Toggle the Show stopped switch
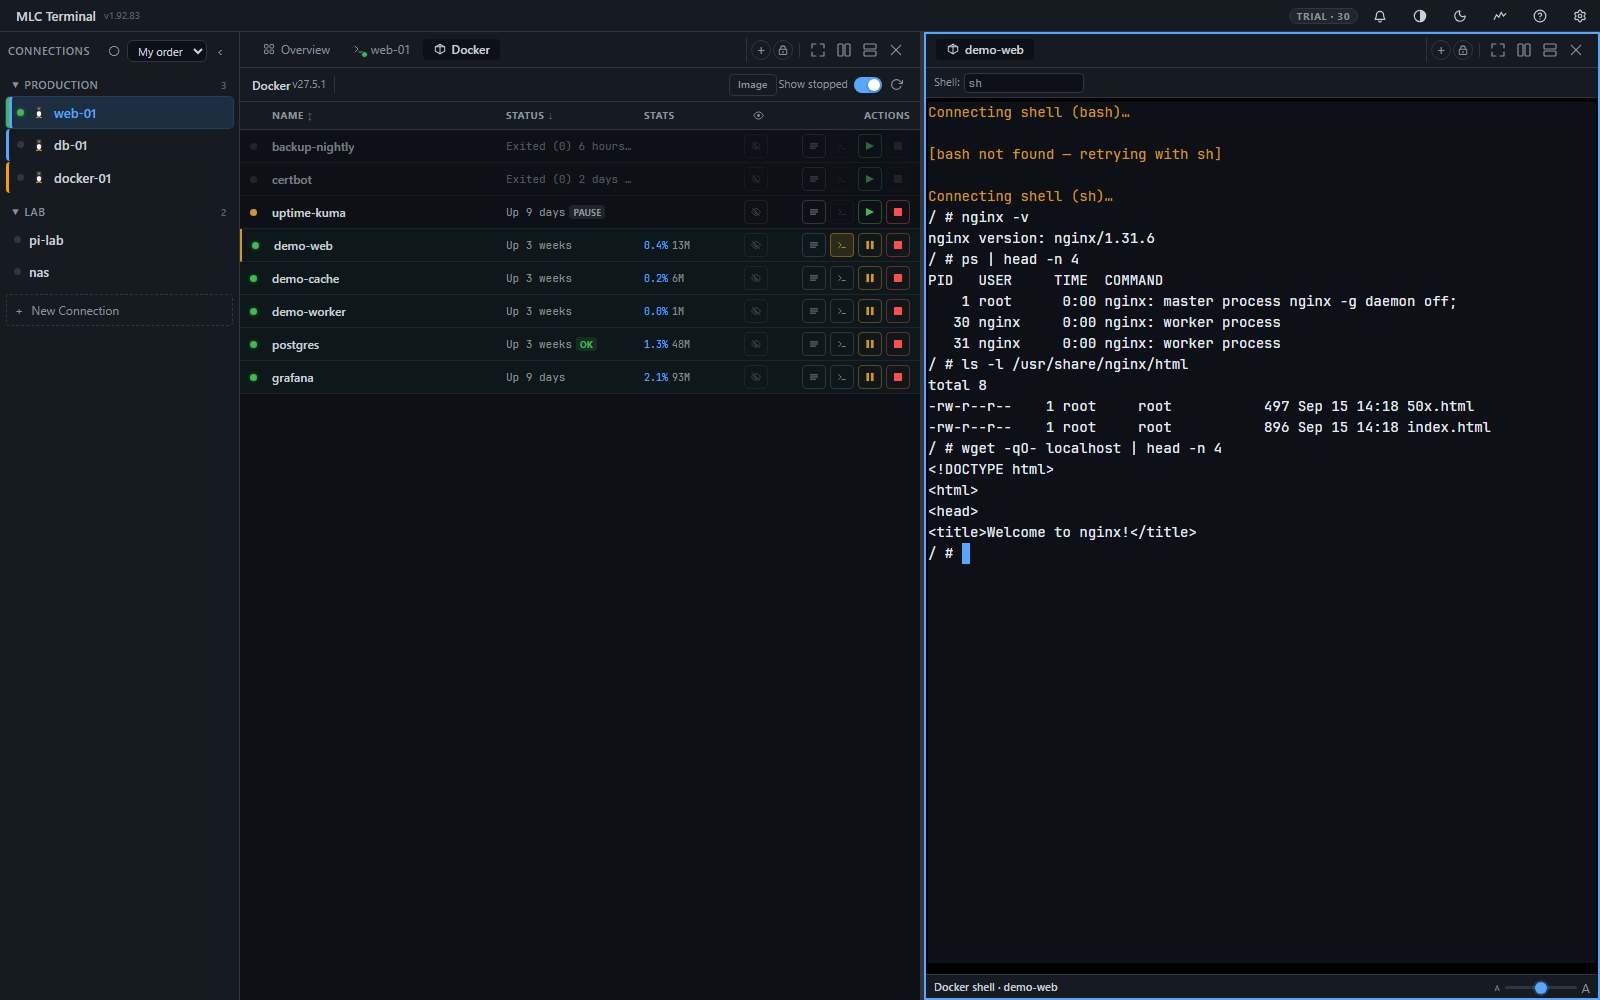 tap(868, 85)
